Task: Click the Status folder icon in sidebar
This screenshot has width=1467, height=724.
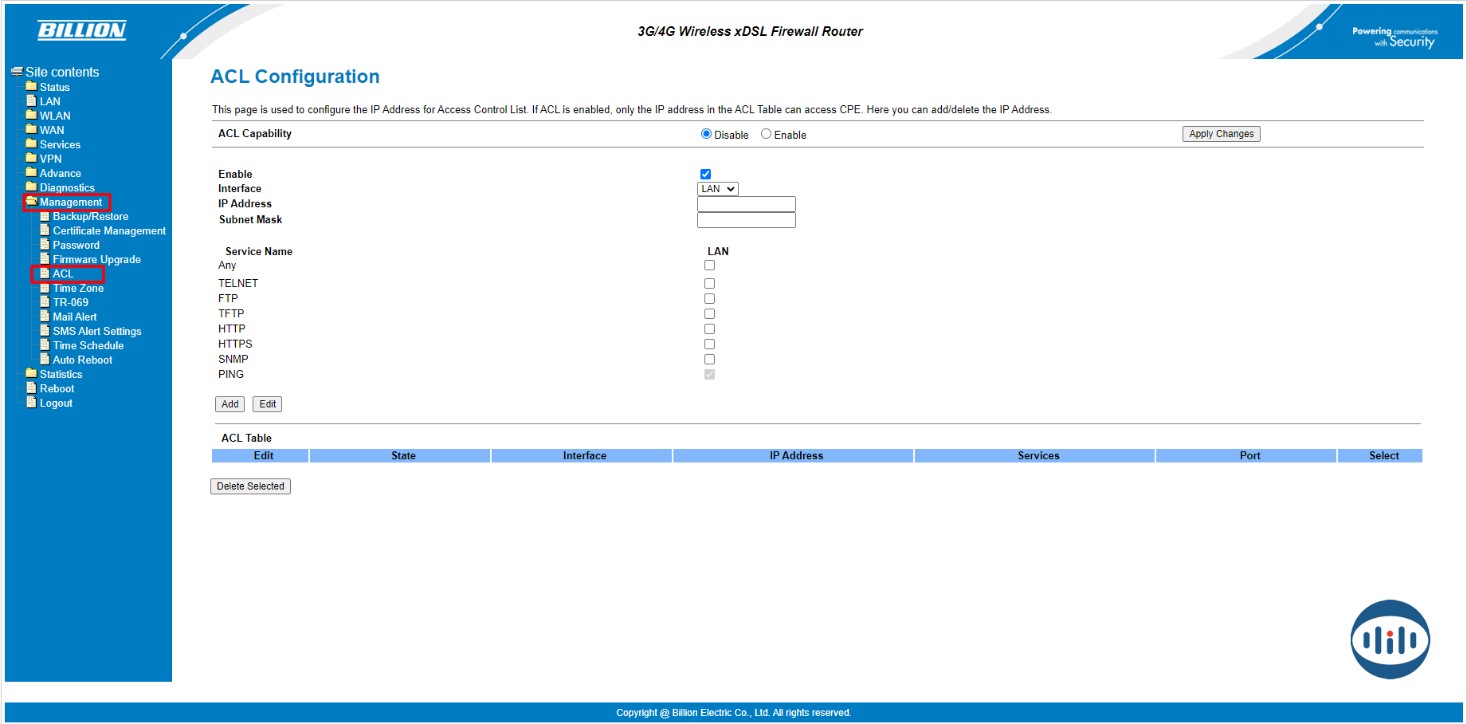Action: (x=31, y=86)
